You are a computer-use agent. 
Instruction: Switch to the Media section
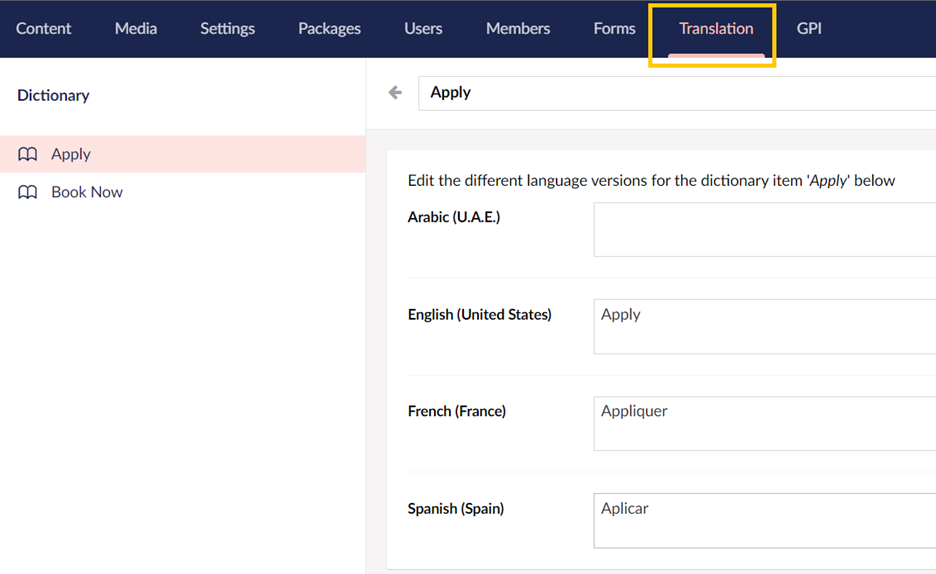click(136, 28)
